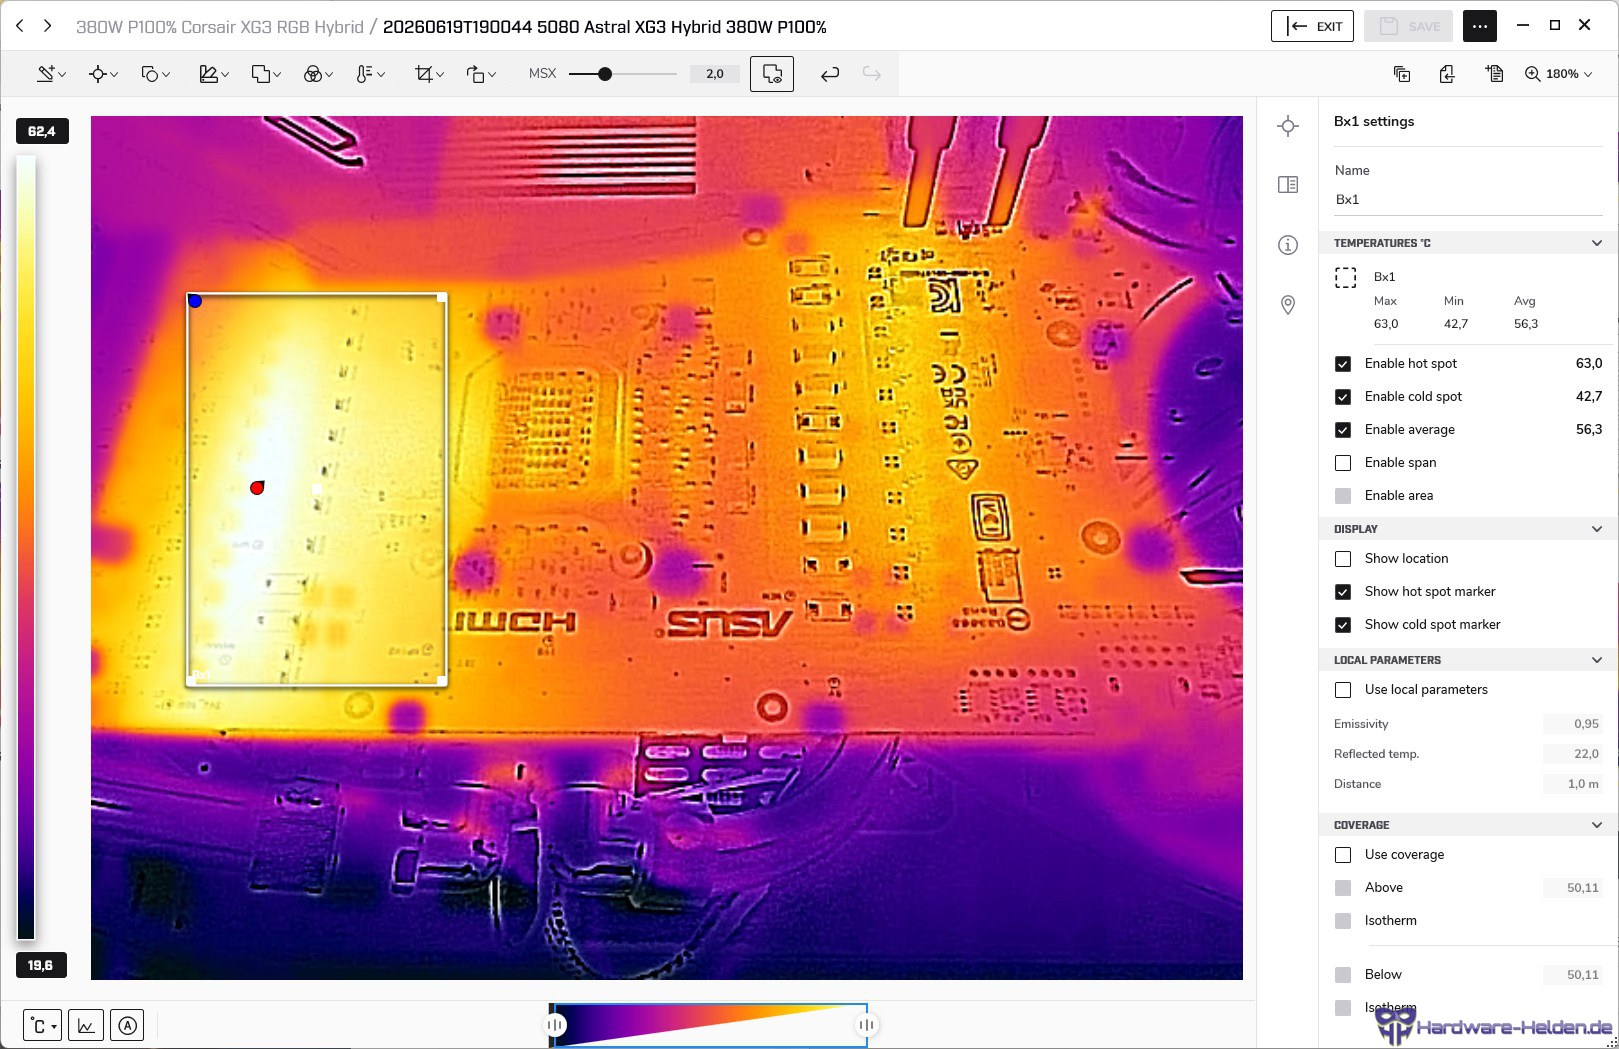The height and width of the screenshot is (1049, 1619).
Task: Open the more options ellipsis menu
Action: point(1480,26)
